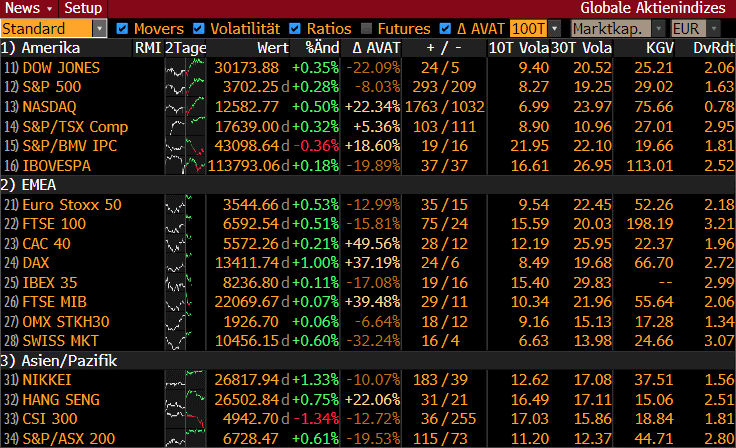Screen dimensions: 736x448
Task: Open the News menu
Action: pyautogui.click(x=28, y=8)
